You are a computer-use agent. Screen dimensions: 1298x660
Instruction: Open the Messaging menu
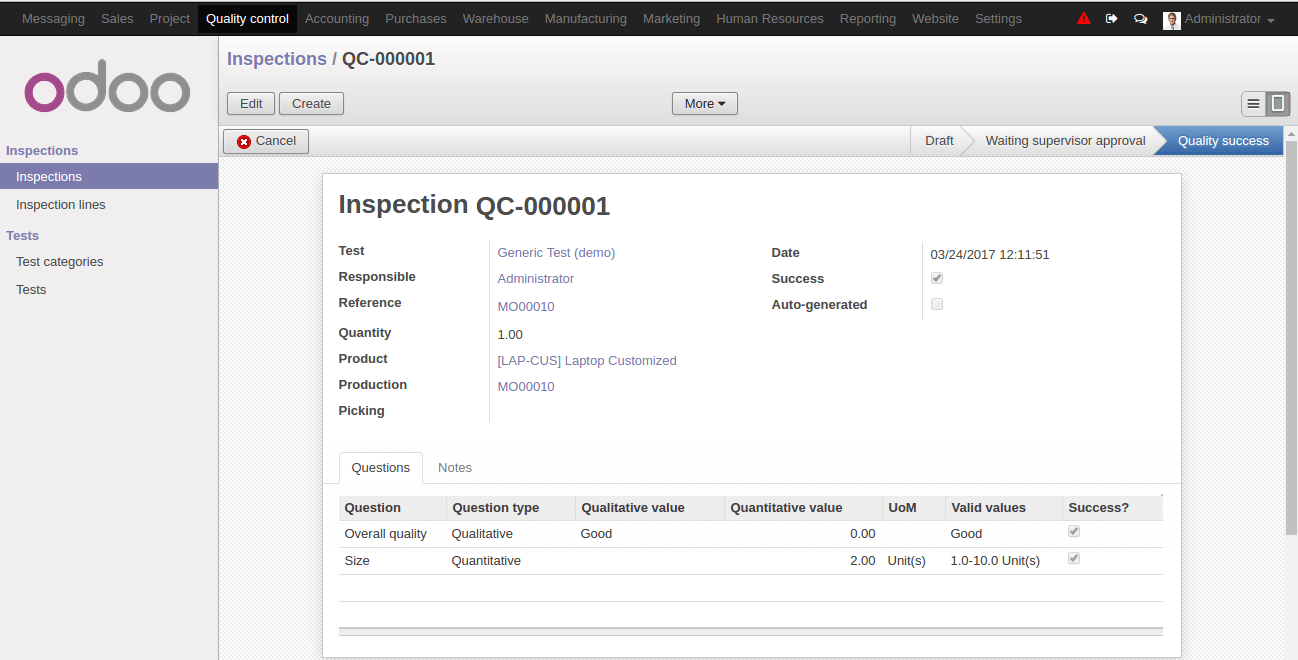point(53,19)
